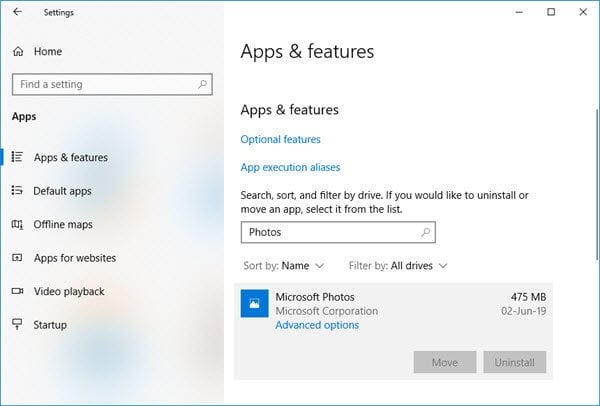Screen dimensions: 600x406
Task: Click the Apps & features list icon
Action: click(x=17, y=157)
